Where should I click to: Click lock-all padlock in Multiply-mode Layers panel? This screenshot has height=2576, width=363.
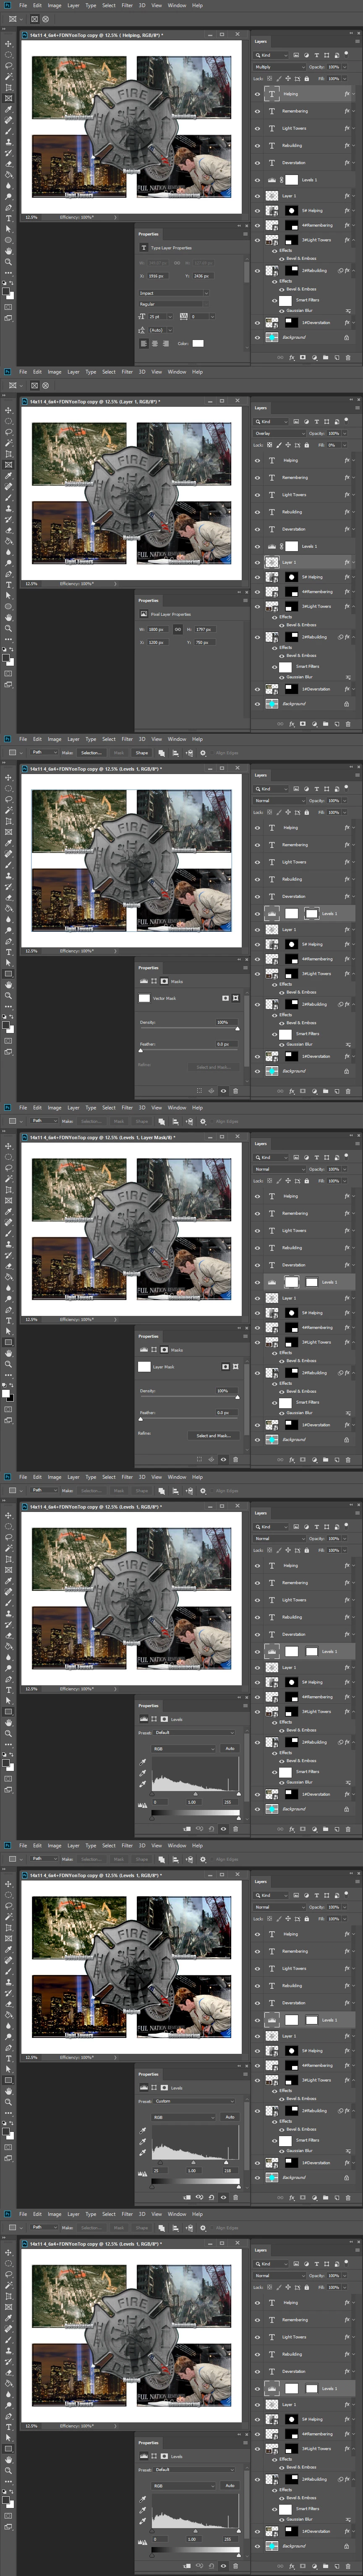point(307,79)
